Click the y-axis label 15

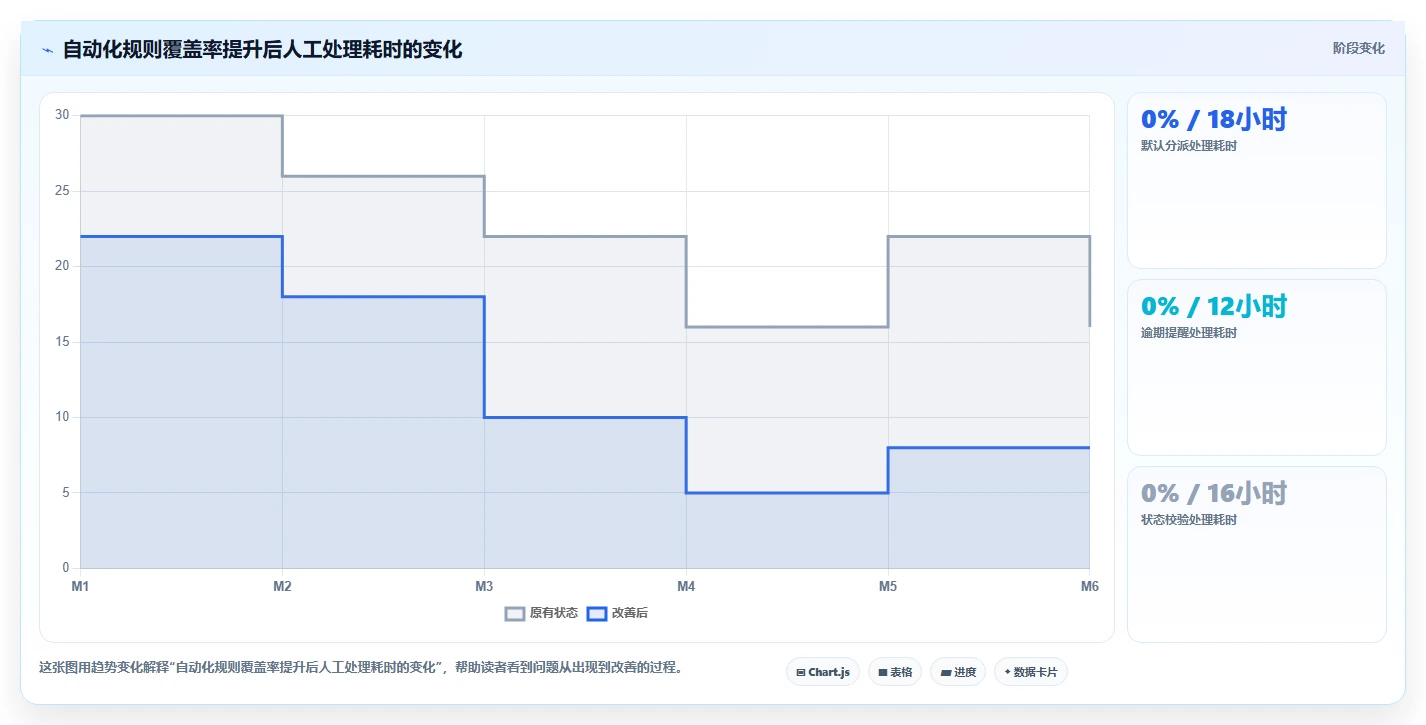tap(62, 342)
